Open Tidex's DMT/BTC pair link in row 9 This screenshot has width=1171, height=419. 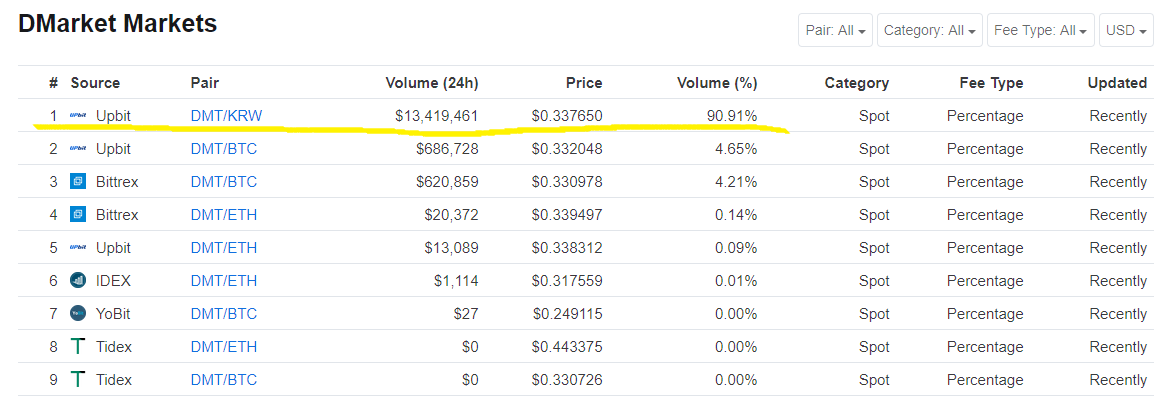tap(223, 379)
